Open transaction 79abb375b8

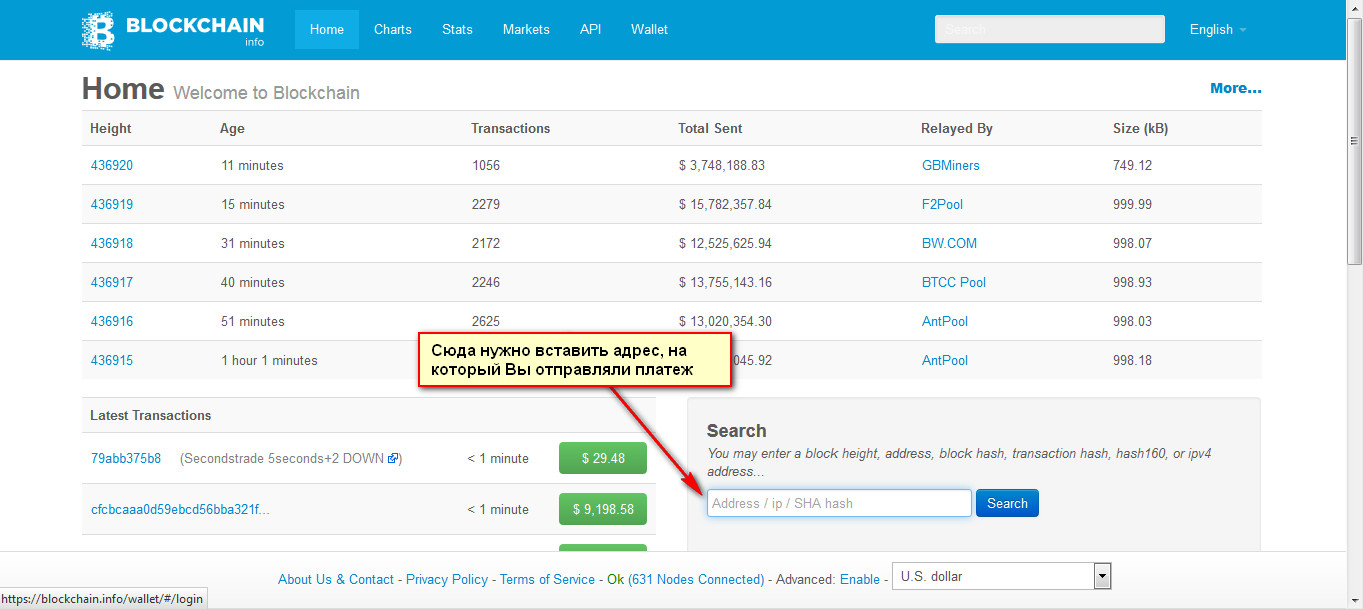125,459
